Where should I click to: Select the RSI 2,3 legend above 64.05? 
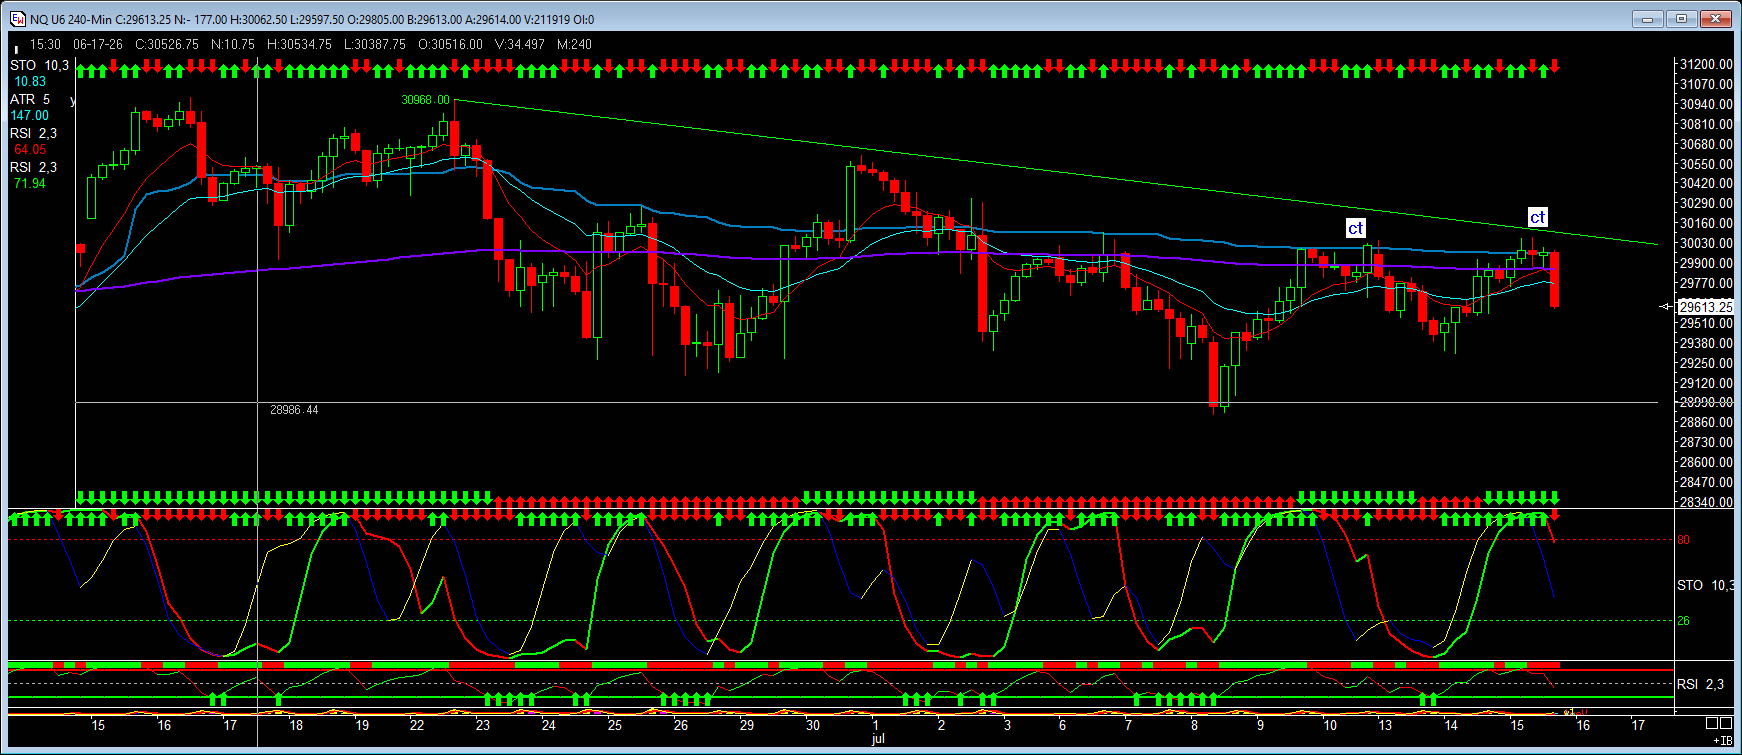34,133
